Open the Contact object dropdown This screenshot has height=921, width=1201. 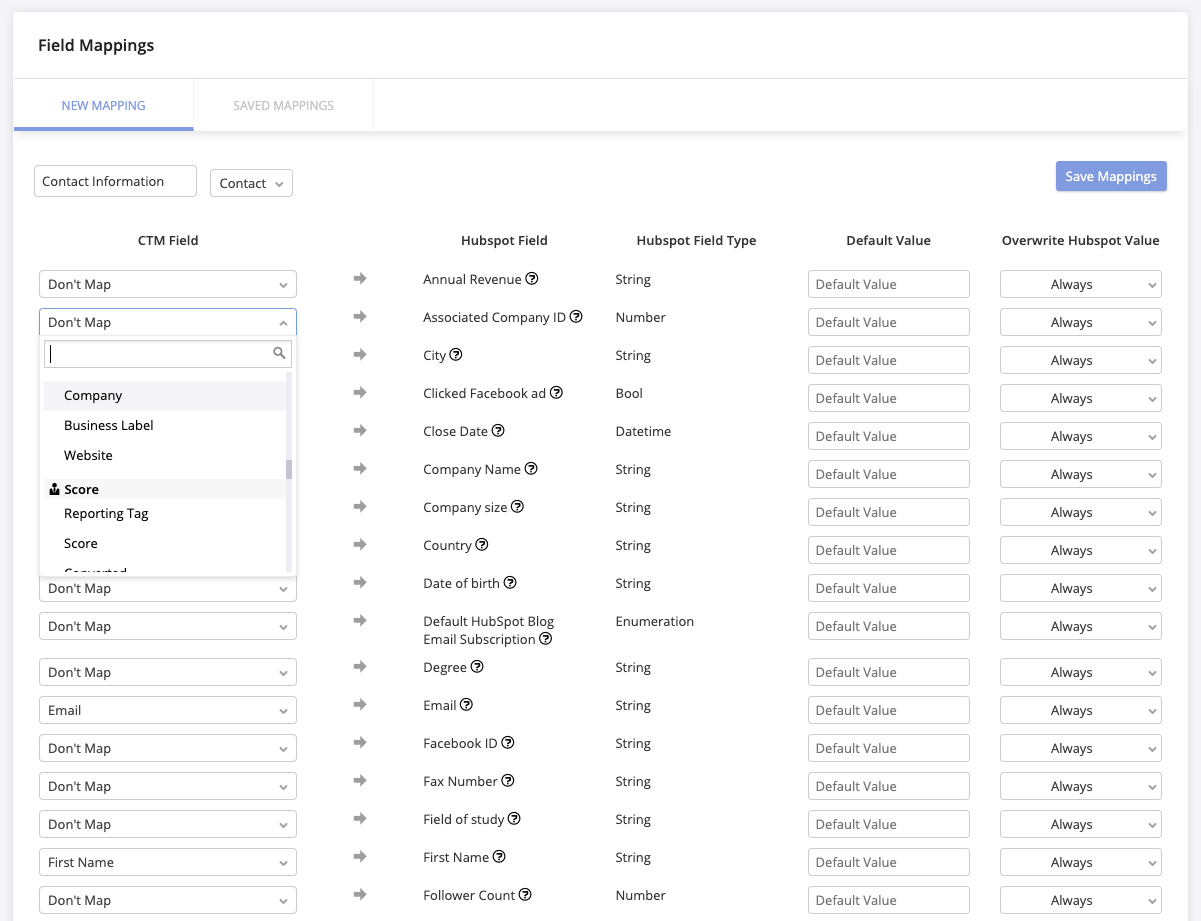tap(251, 183)
